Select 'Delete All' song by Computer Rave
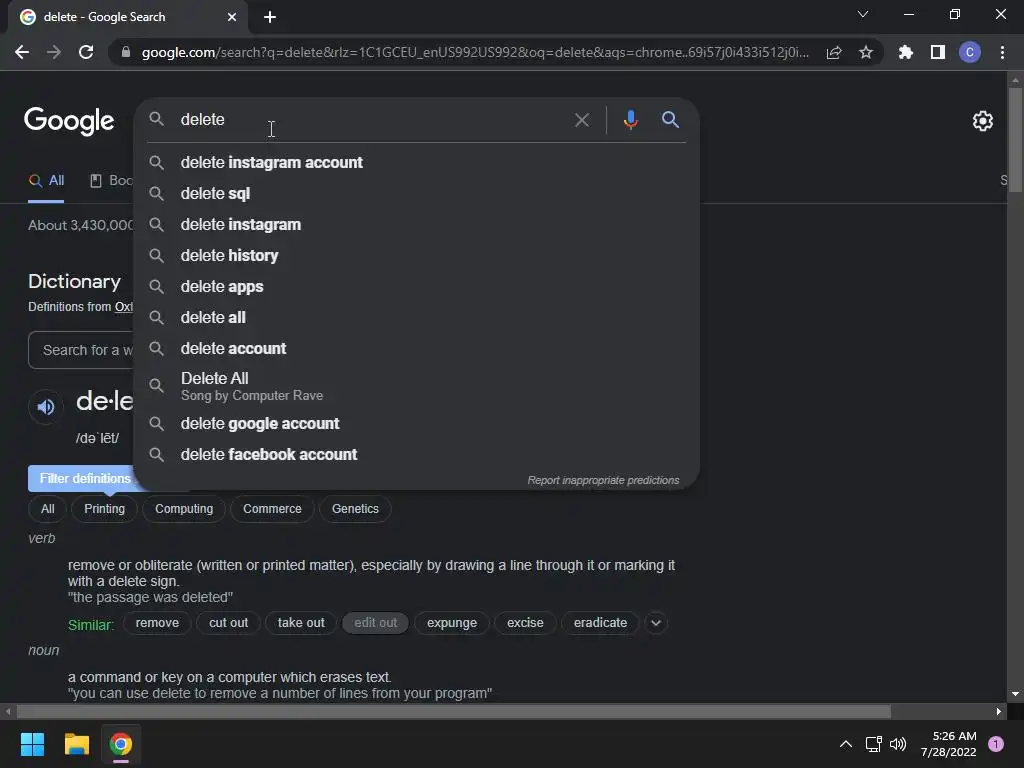 point(416,386)
